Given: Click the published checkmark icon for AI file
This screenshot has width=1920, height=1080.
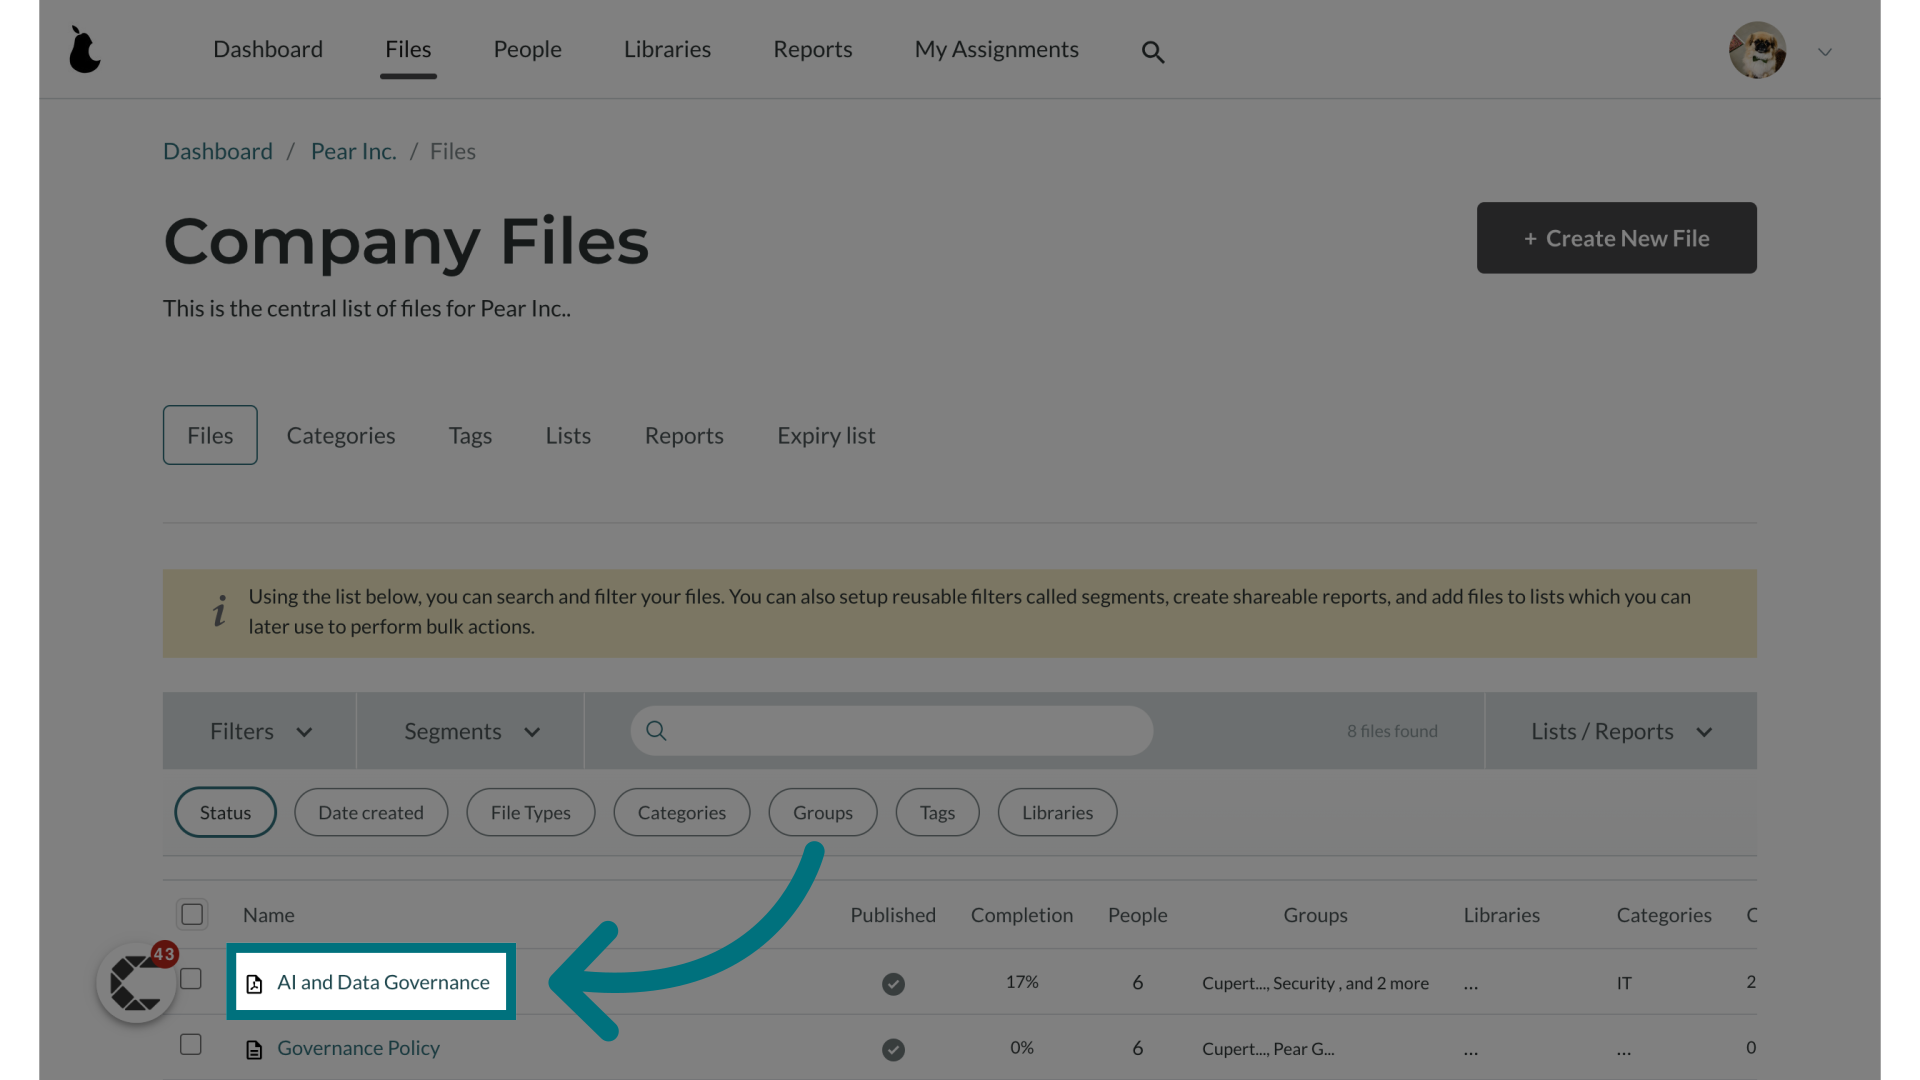Looking at the screenshot, I should (x=893, y=982).
